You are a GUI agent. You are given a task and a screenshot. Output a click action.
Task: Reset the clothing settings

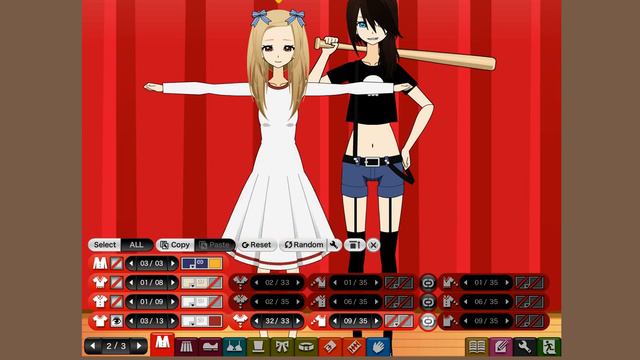[x=256, y=245]
